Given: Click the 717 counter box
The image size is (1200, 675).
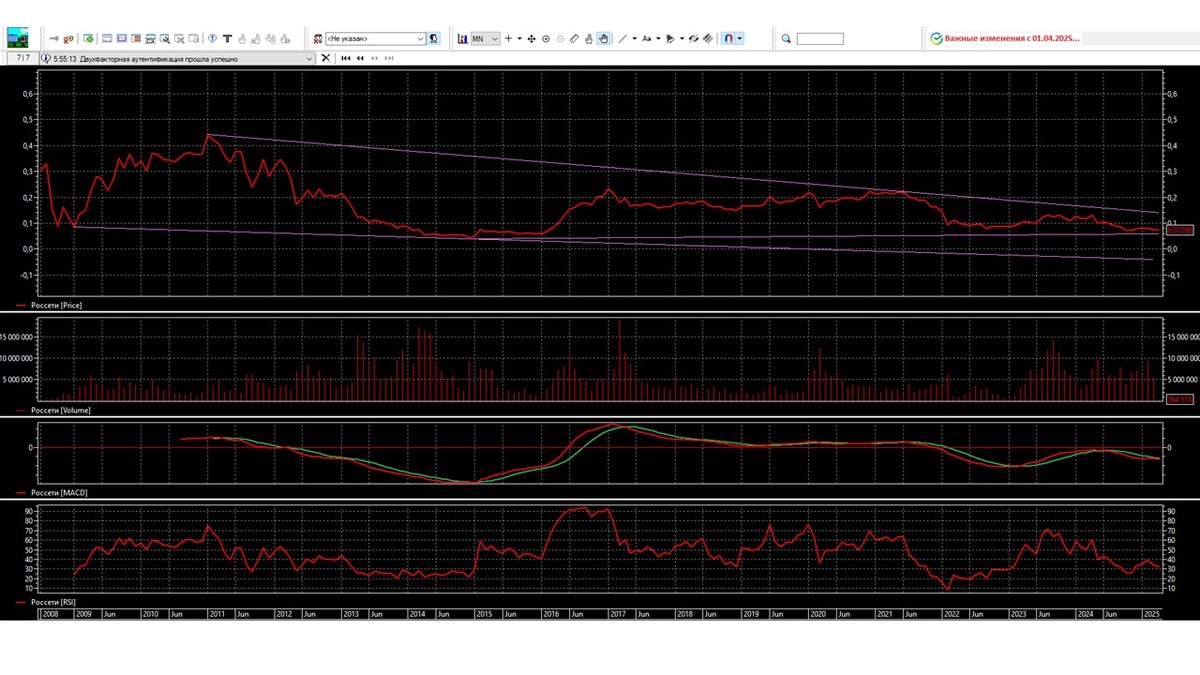Looking at the screenshot, I should click(23, 58).
